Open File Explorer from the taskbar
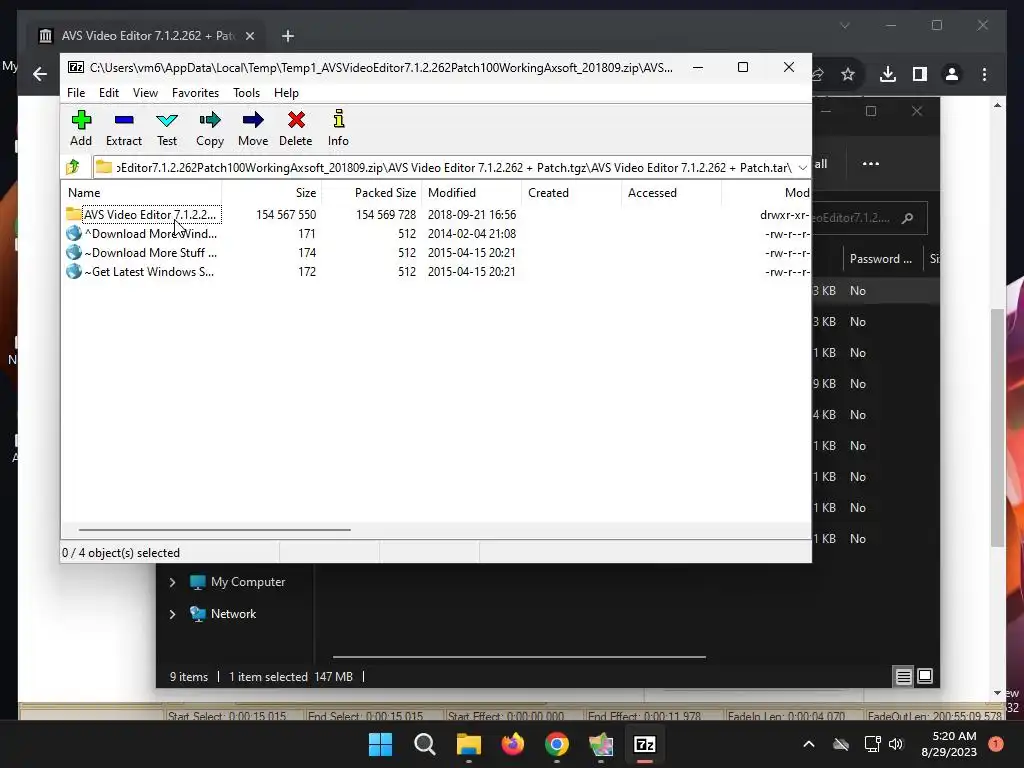1024x768 pixels. 468,744
